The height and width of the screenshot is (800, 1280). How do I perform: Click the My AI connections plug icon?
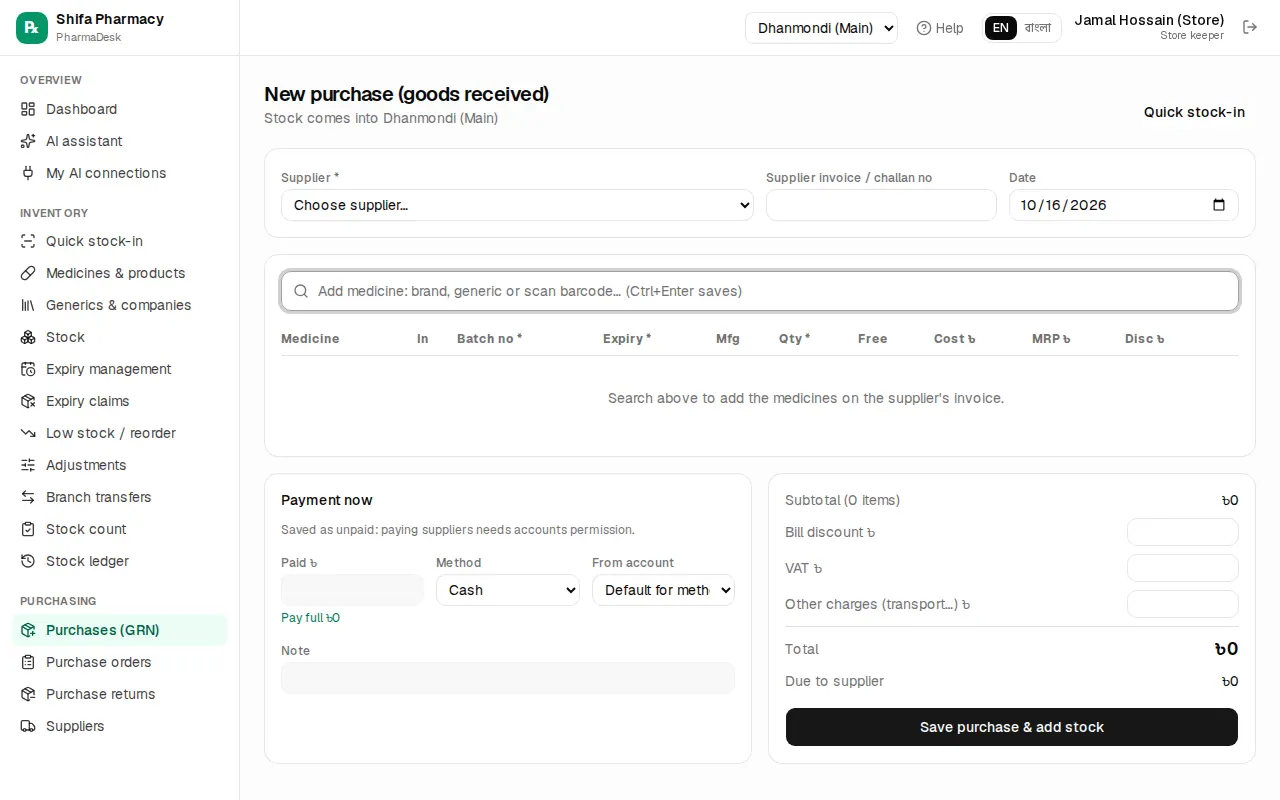click(x=28, y=173)
